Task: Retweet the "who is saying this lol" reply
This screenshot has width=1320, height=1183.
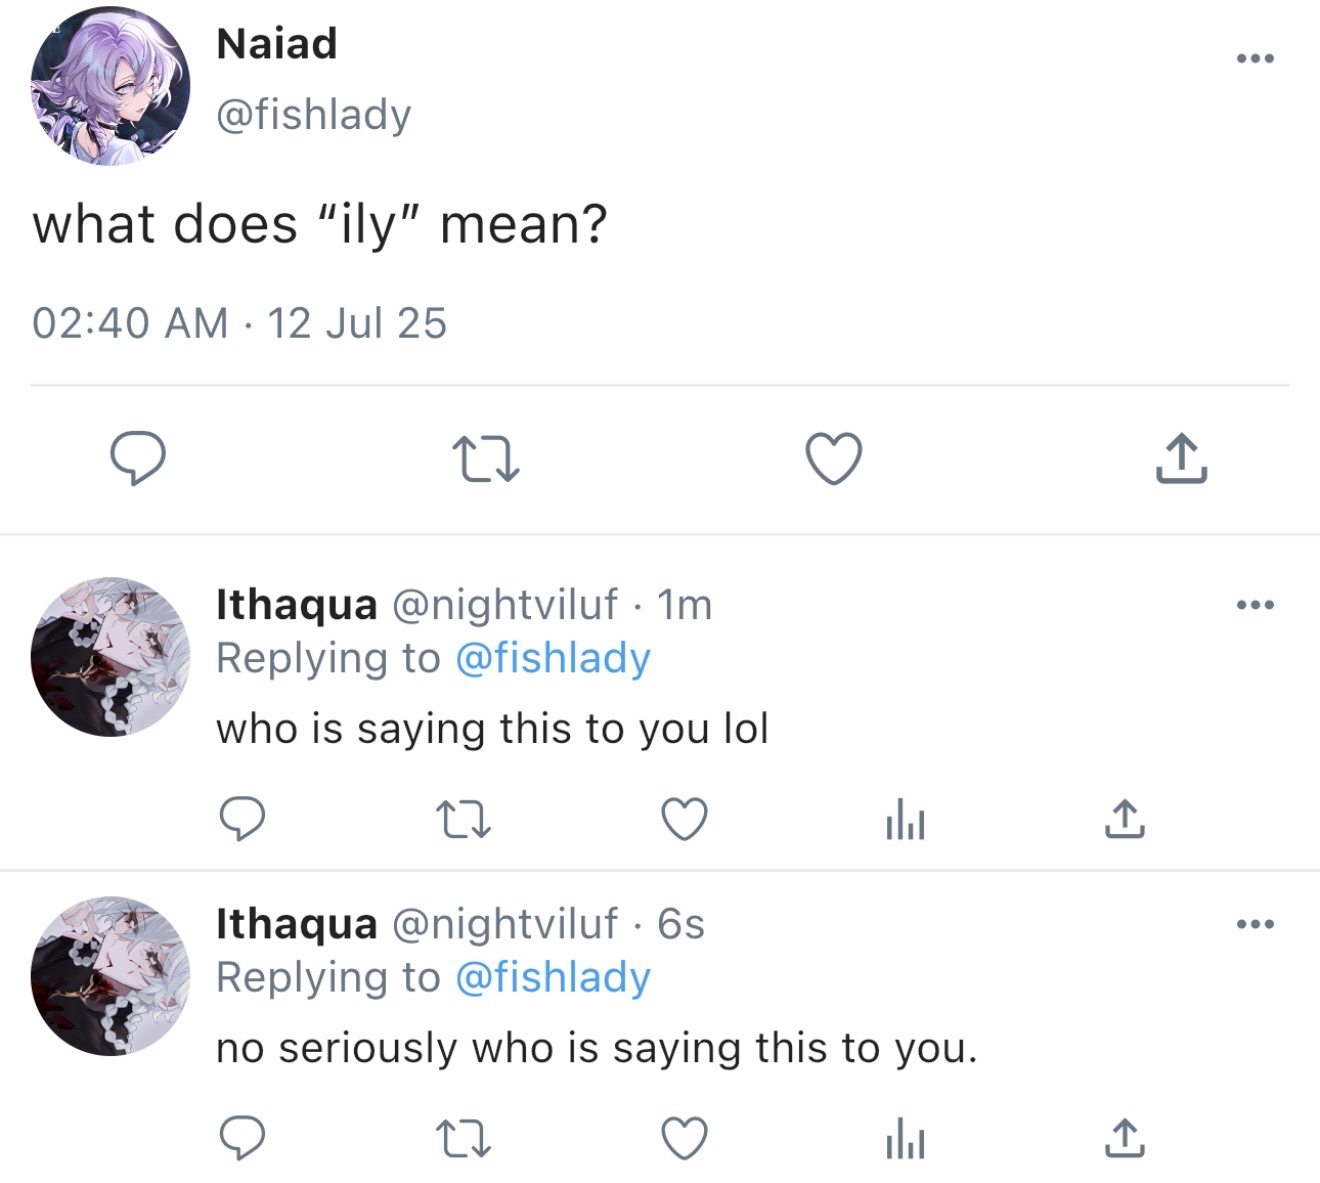Action: click(x=464, y=819)
